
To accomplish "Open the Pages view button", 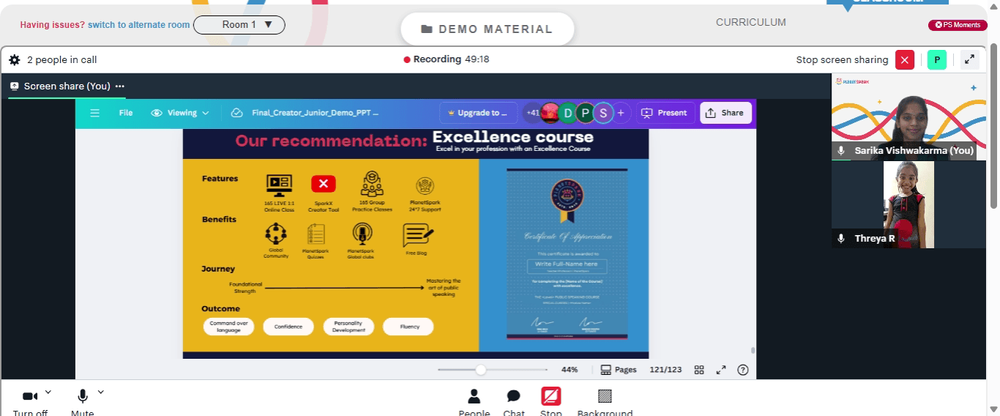I will coord(619,370).
